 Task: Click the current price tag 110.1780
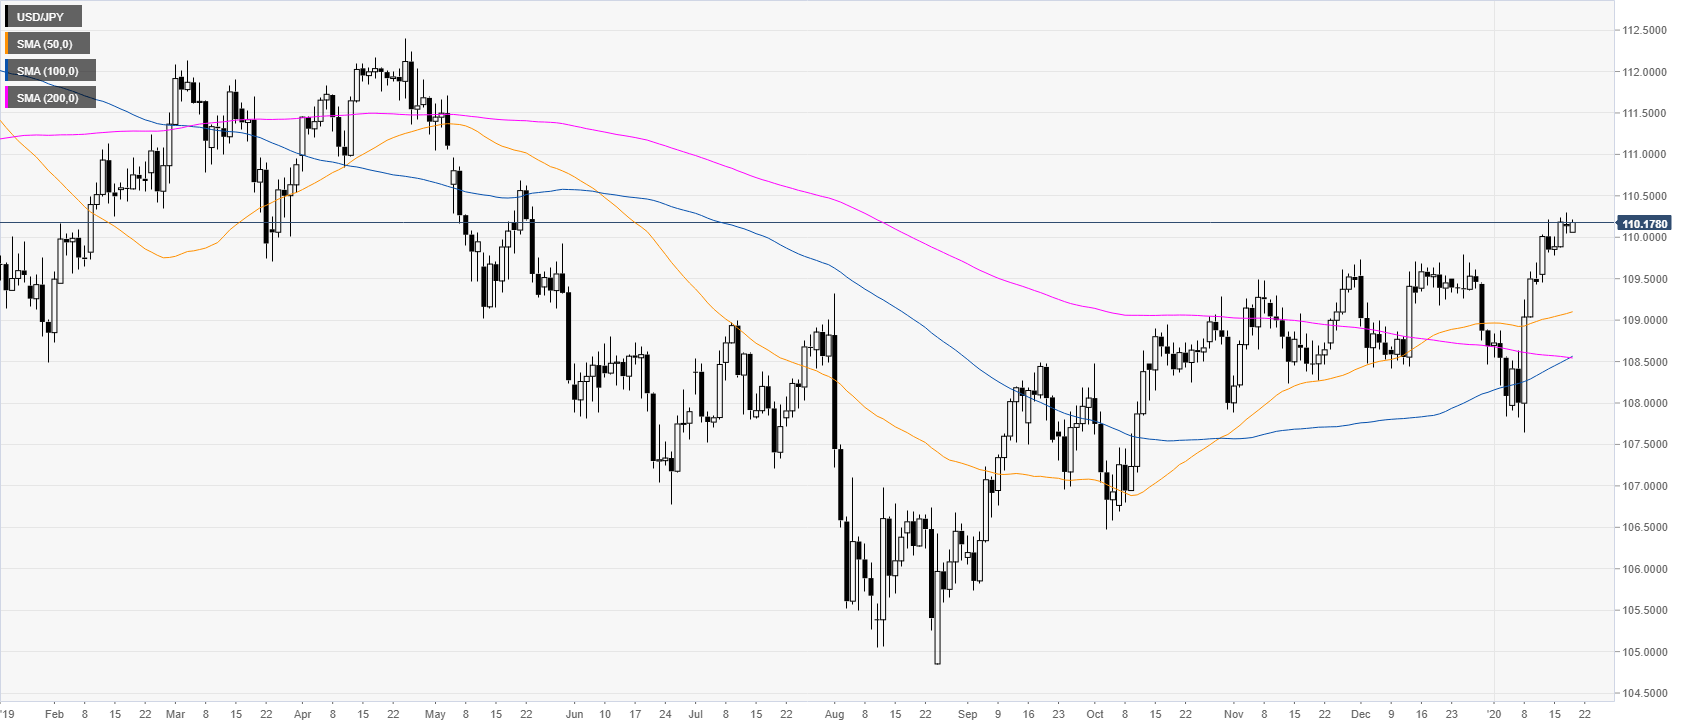click(x=1644, y=224)
